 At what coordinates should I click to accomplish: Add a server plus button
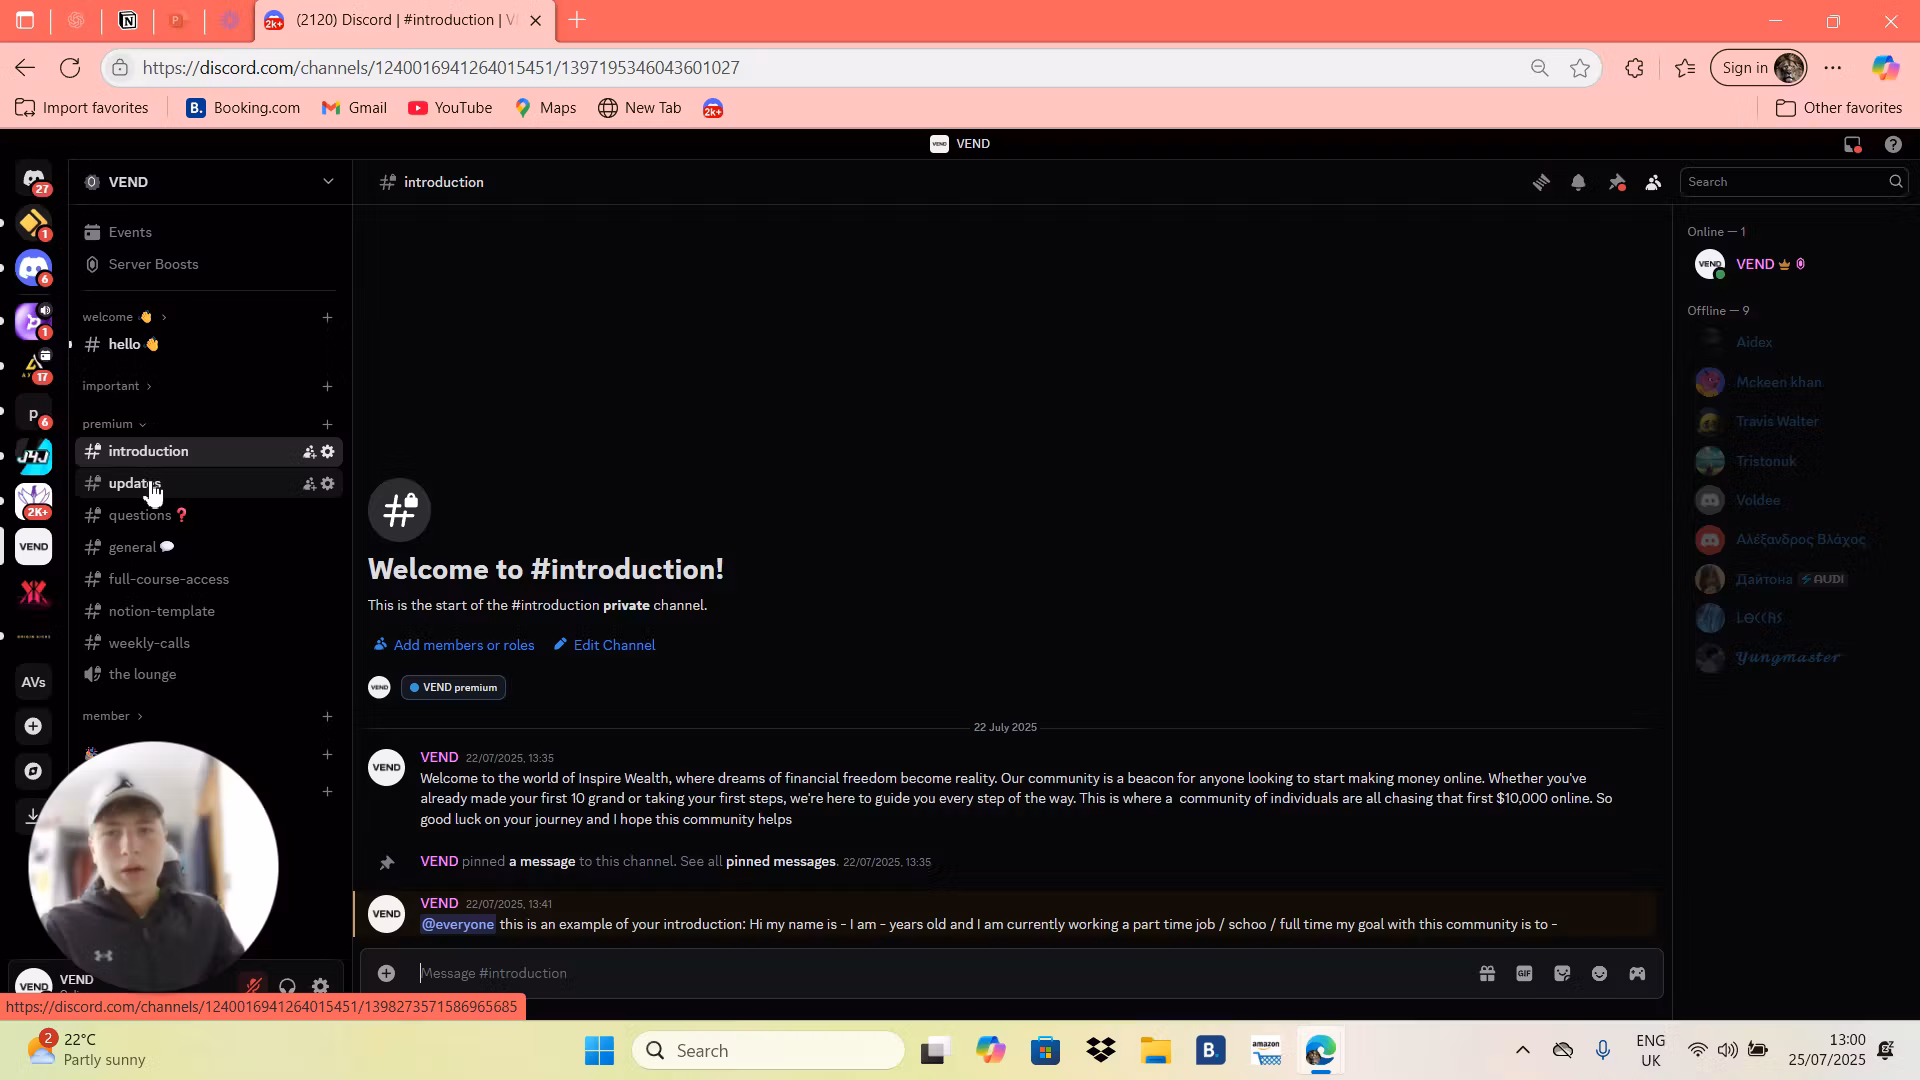[34, 727]
